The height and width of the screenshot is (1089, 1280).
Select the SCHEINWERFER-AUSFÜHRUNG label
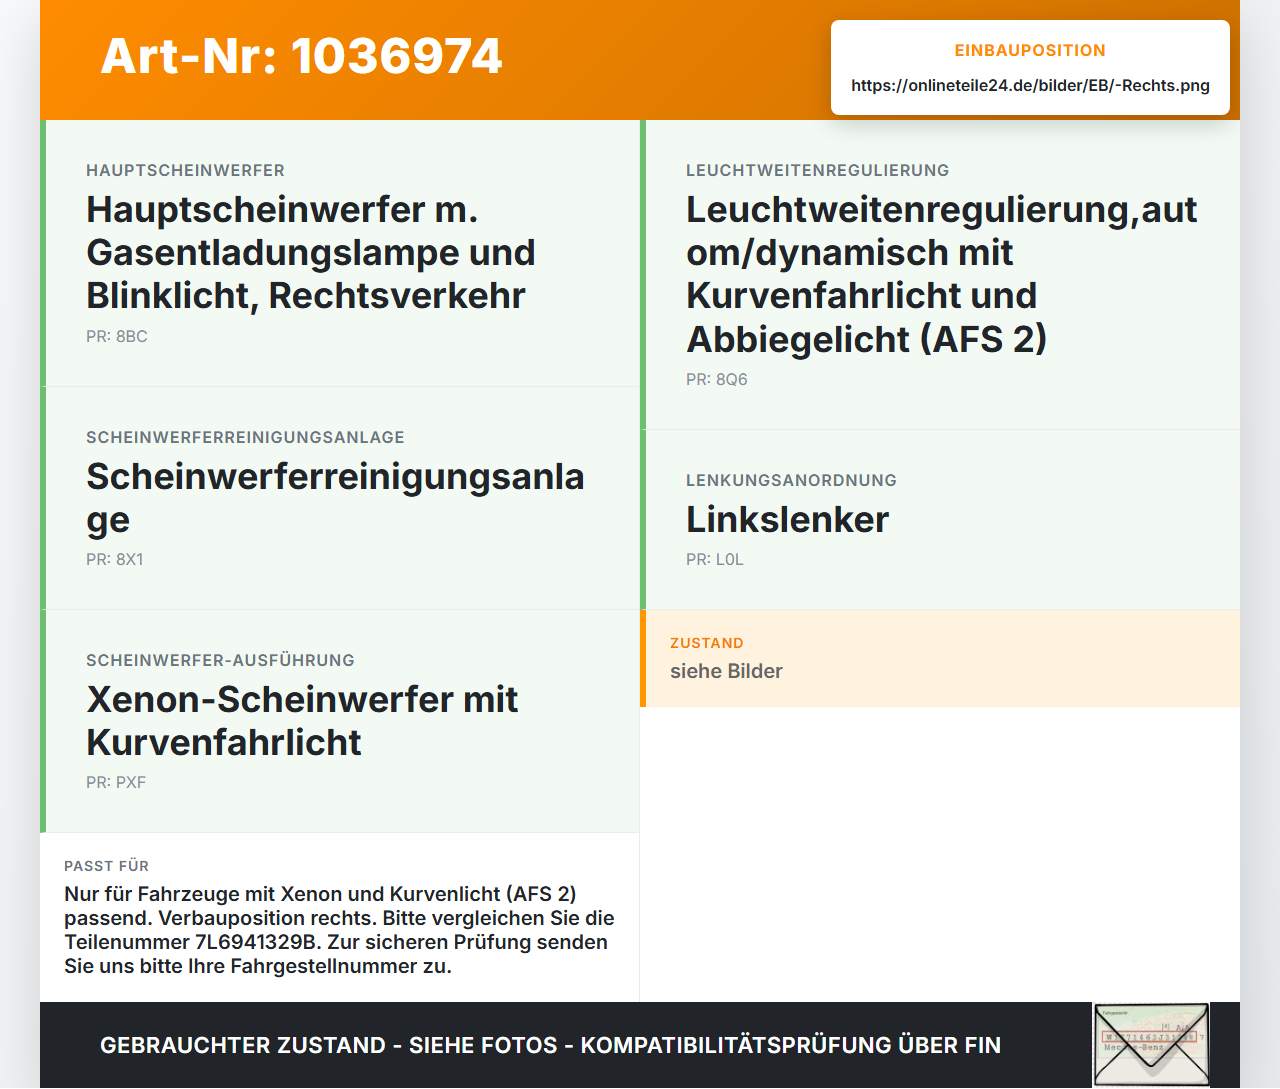(x=220, y=661)
